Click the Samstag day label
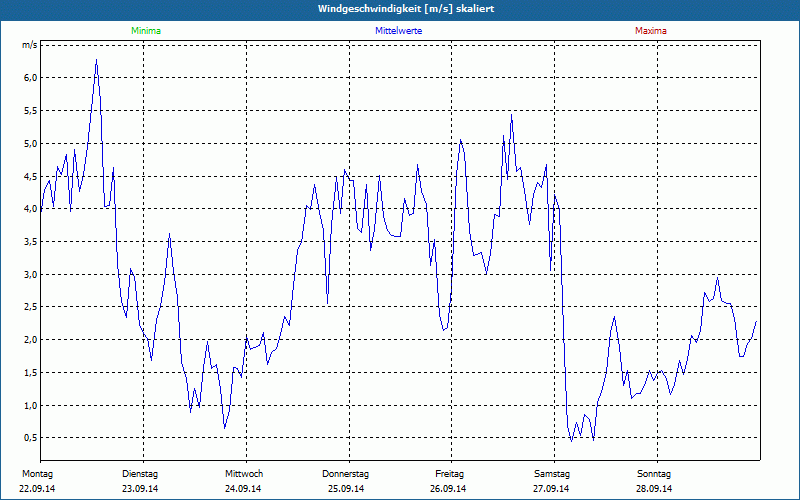The height and width of the screenshot is (500, 800). click(552, 474)
